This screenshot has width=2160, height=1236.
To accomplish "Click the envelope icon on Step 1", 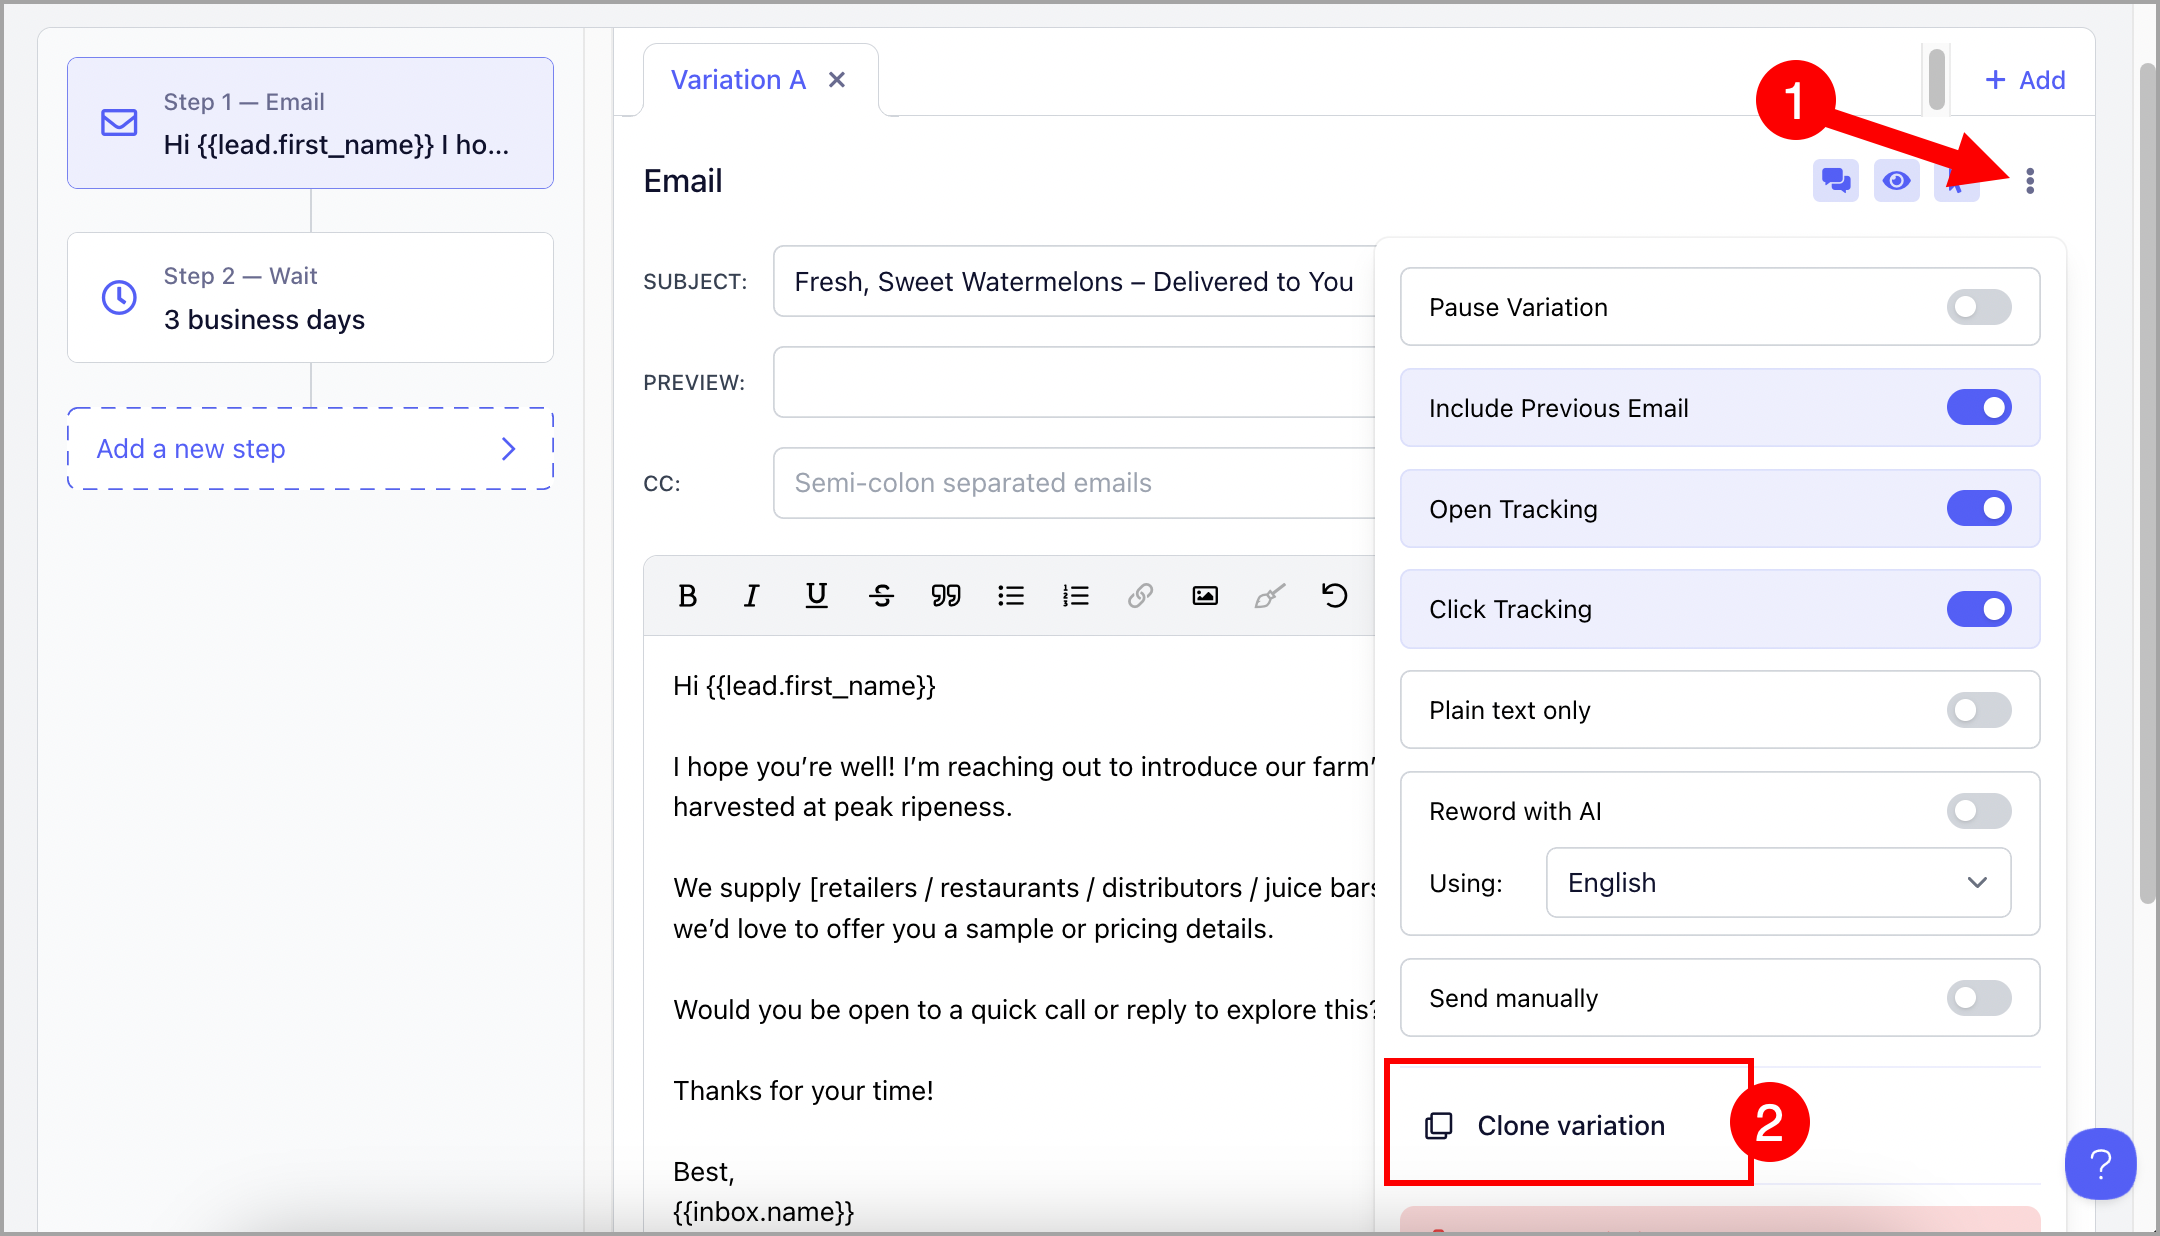I will coord(119,123).
